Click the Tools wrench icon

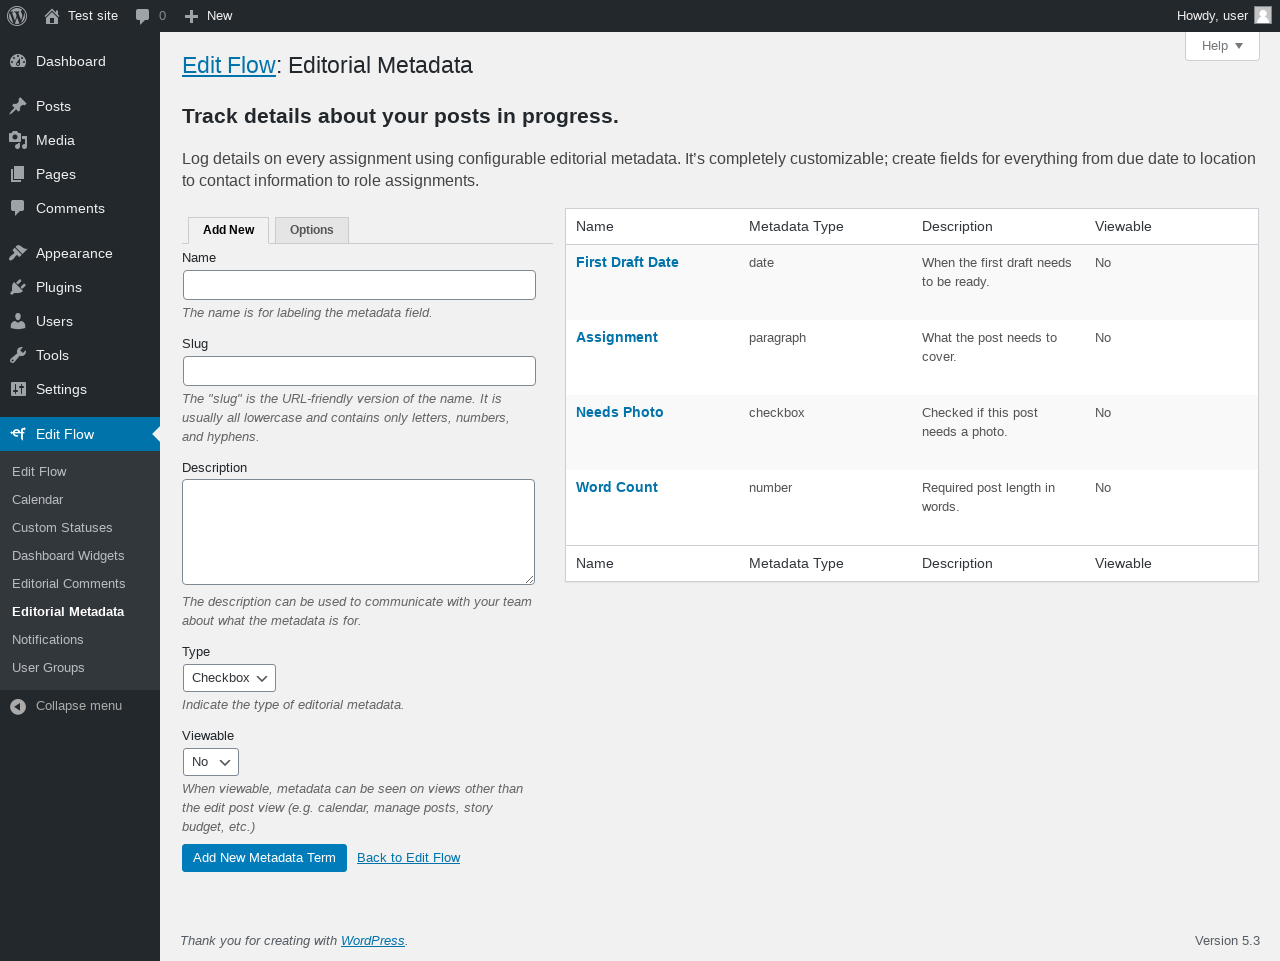(x=18, y=355)
